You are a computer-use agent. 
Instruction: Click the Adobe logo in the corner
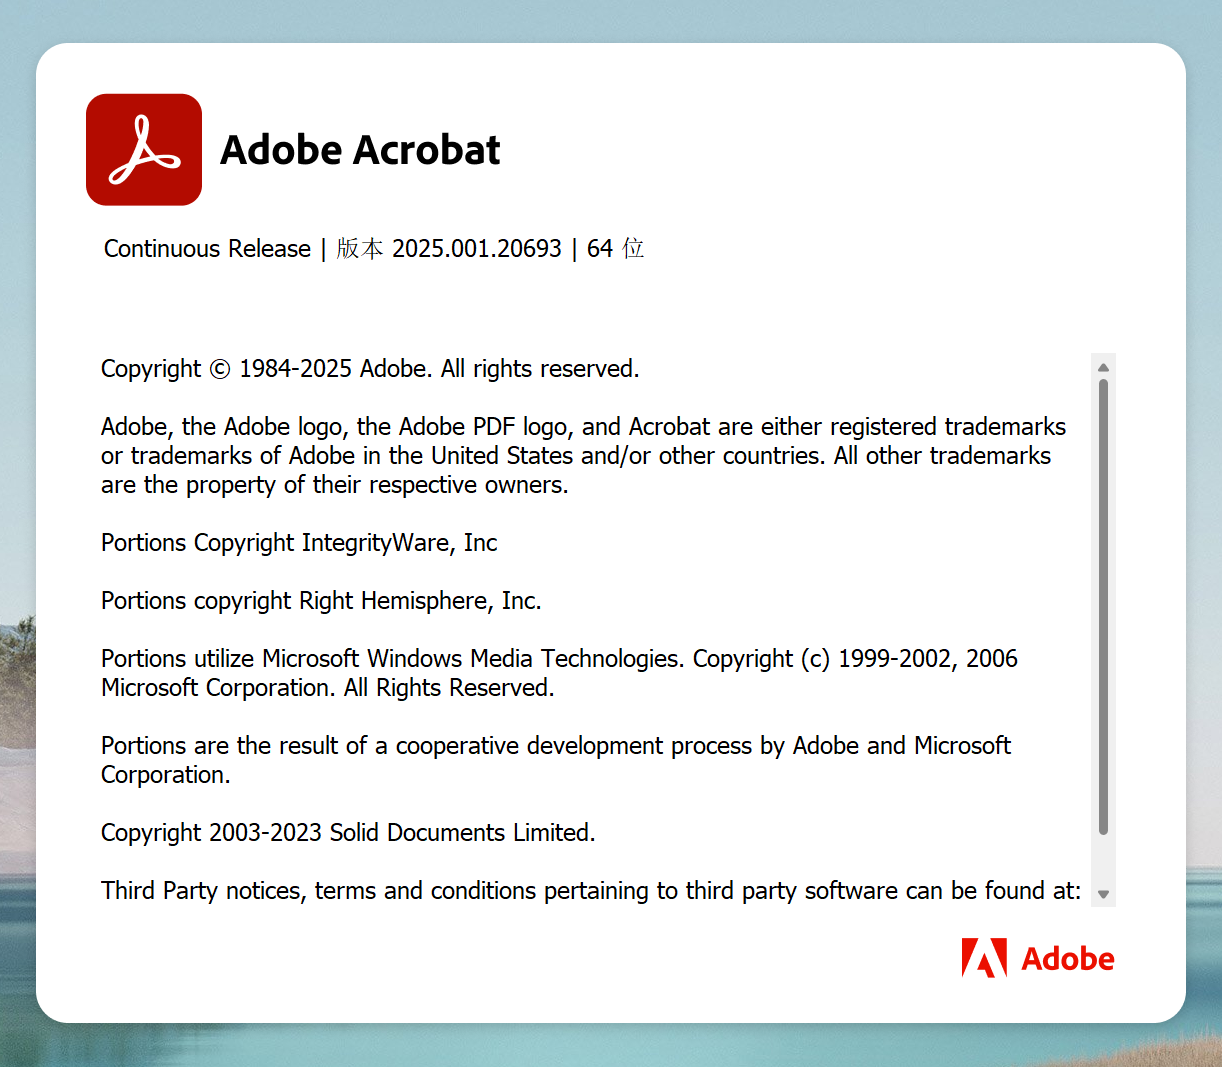(x=1038, y=958)
